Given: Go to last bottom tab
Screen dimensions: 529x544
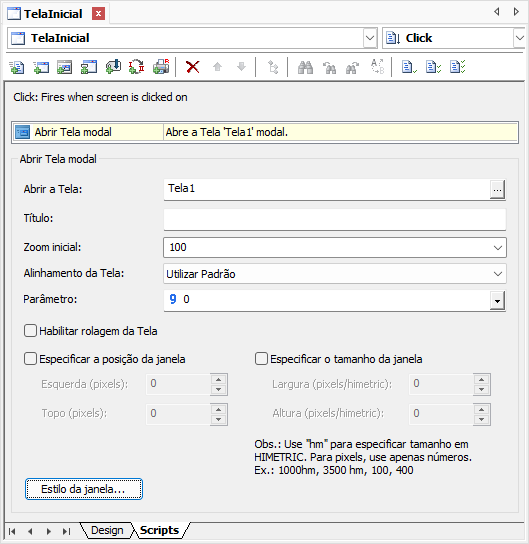Looking at the screenshot, I should click(x=67, y=531).
